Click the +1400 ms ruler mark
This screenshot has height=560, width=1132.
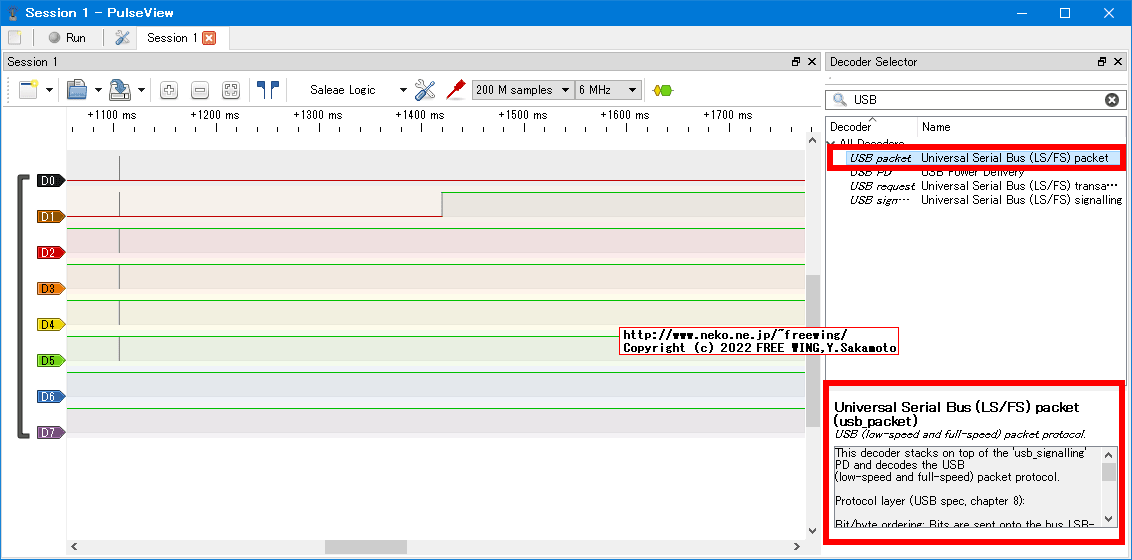(420, 115)
